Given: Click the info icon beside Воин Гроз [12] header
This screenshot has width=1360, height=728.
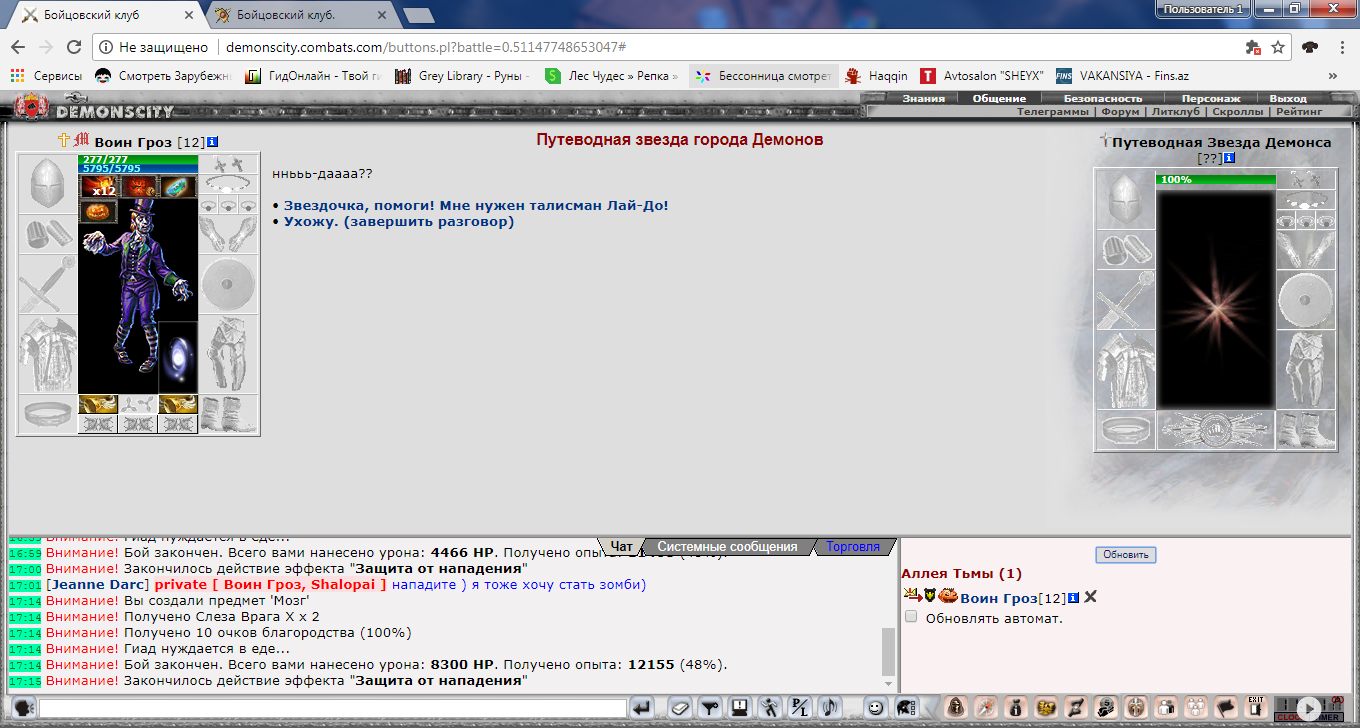Looking at the screenshot, I should pos(213,143).
